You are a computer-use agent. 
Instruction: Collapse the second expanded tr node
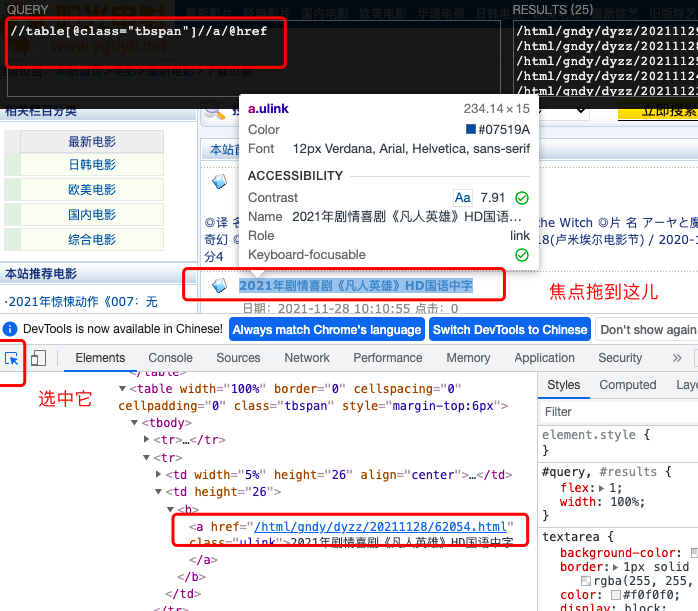(146, 457)
